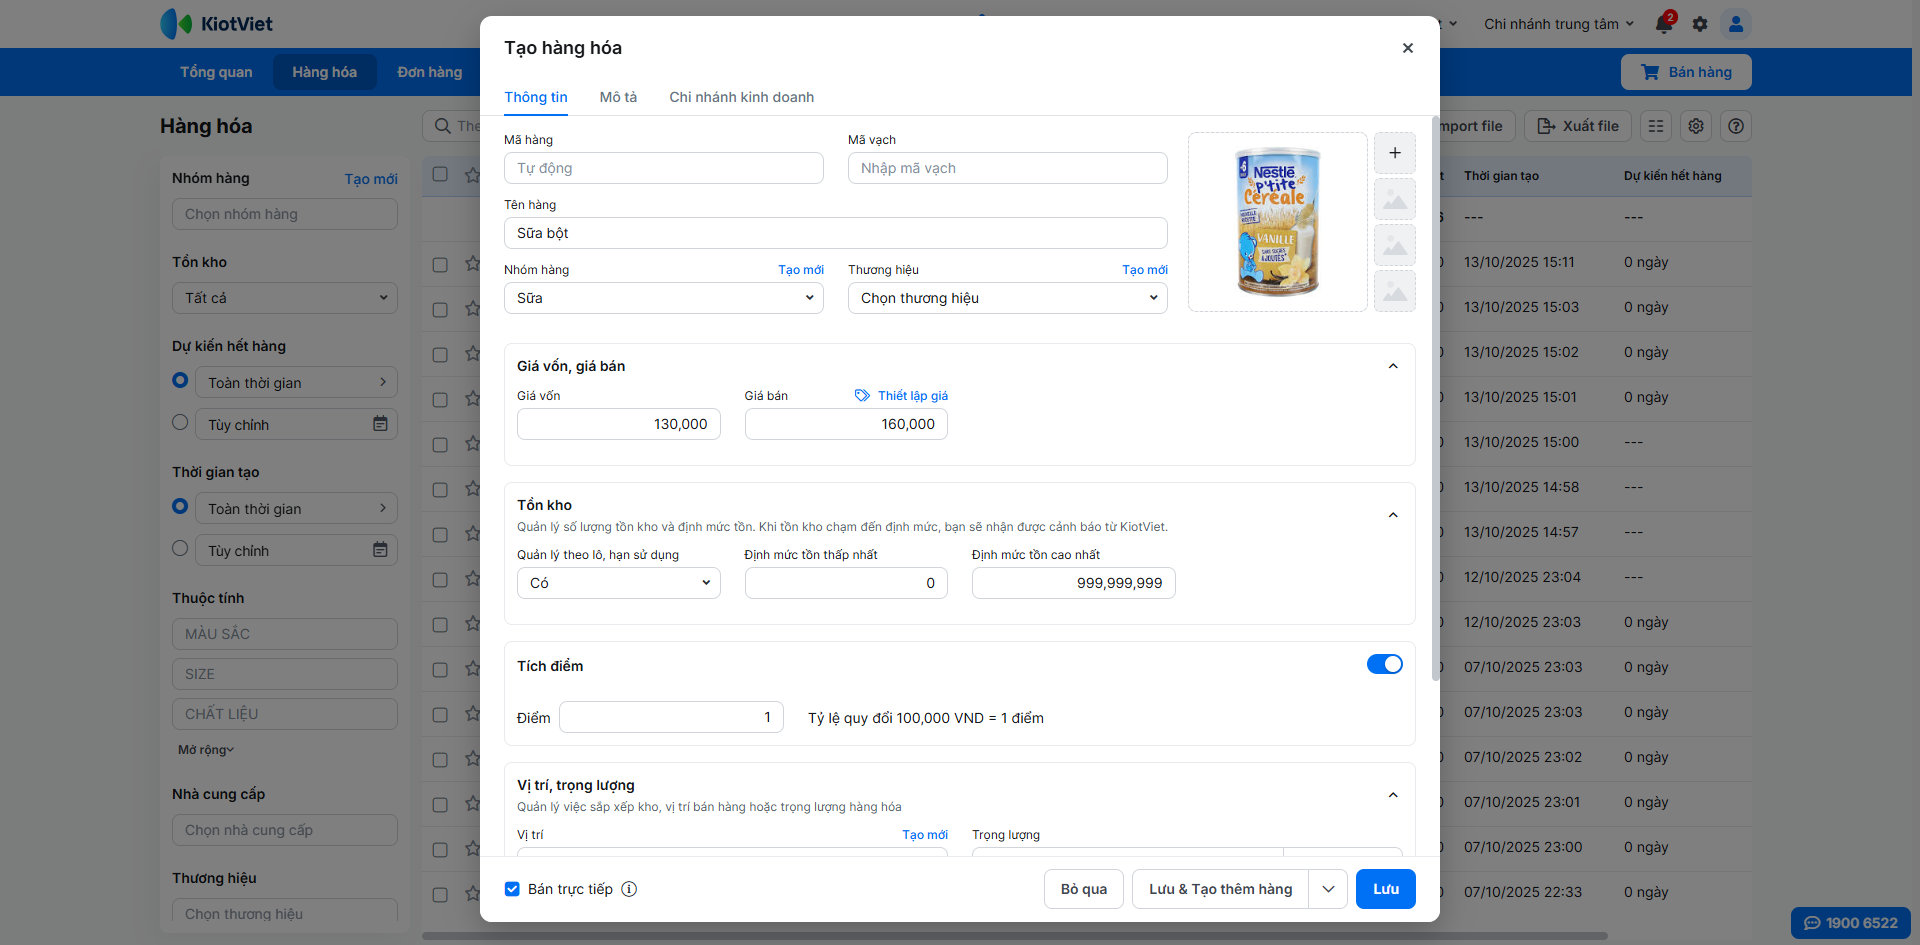Click the calendar icon in Thời gian tạo
This screenshot has width=1920, height=945.
pos(380,550)
